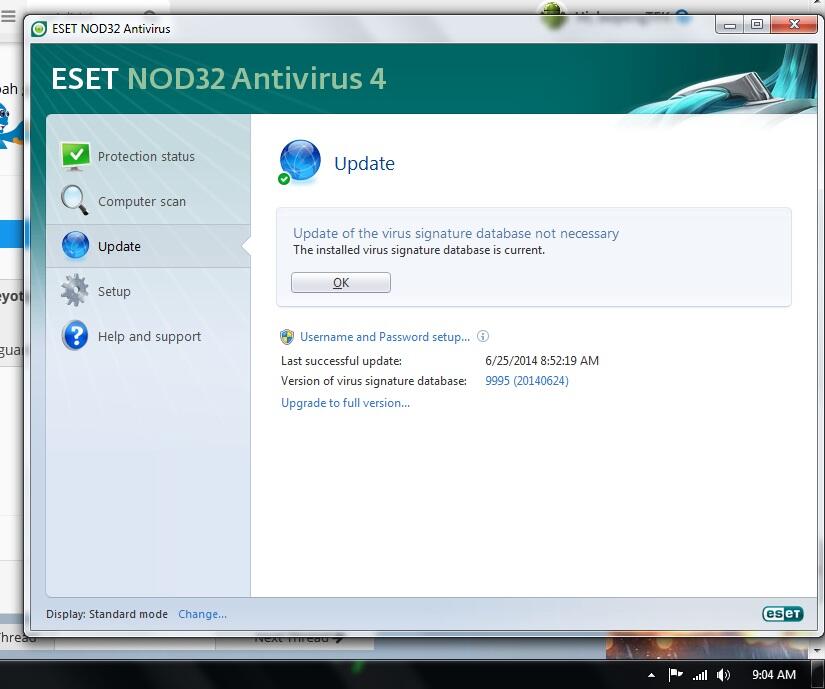The width and height of the screenshot is (825, 689).
Task: Click 'The installed virus signature database is current'
Action: [419, 250]
